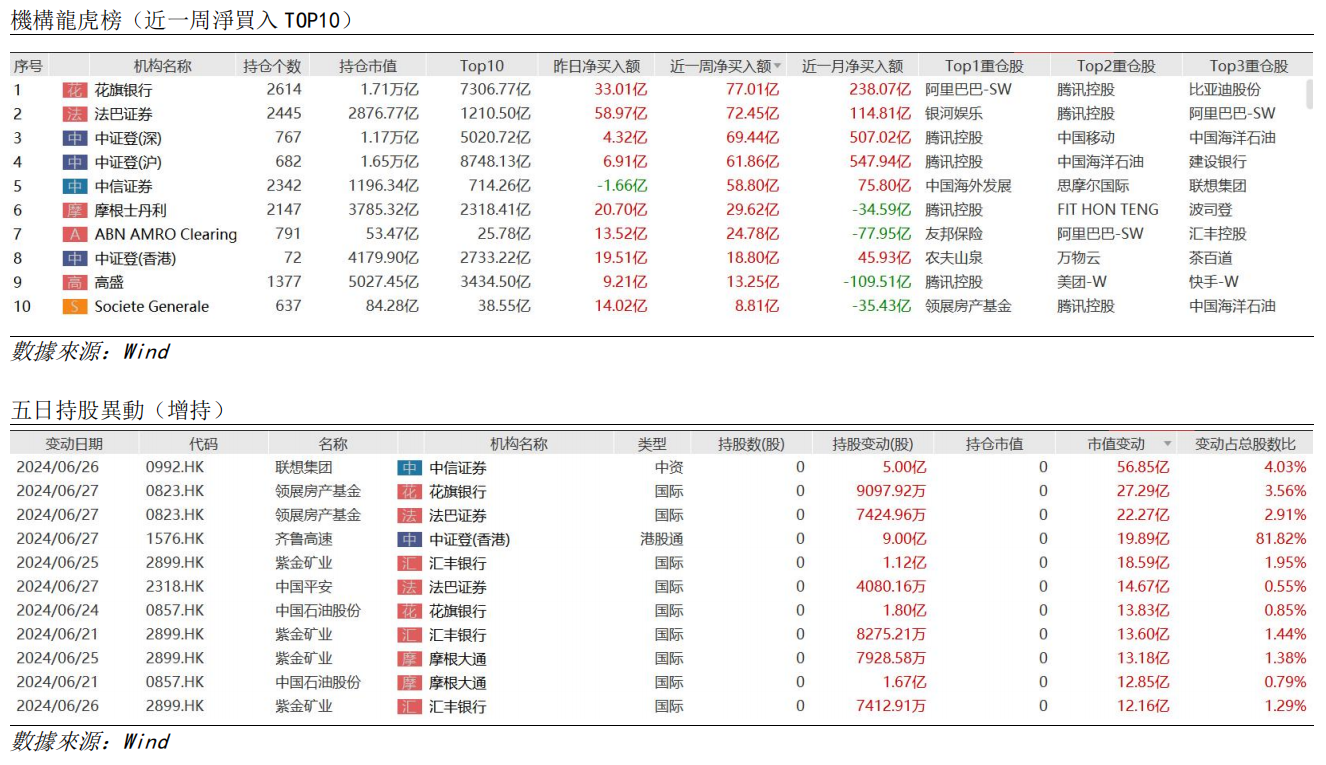Click 花旗银行 icon in rank 1 row

[74, 90]
